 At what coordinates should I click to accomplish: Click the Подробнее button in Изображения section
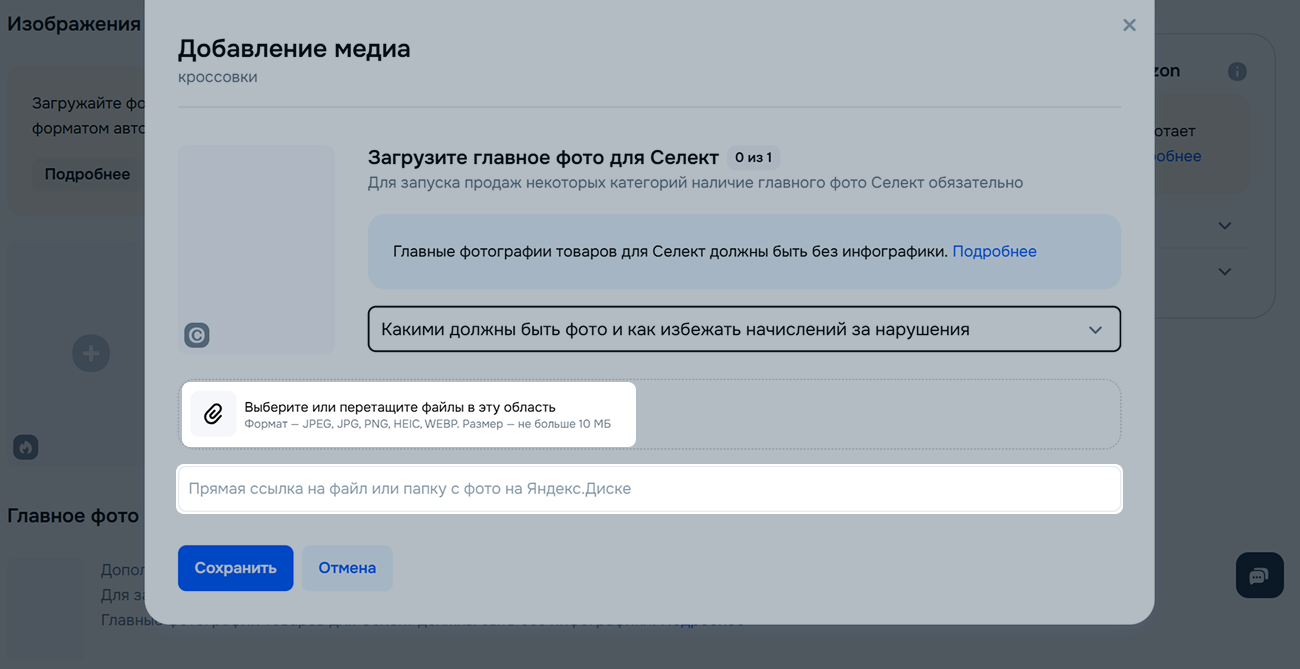pyautogui.click(x=87, y=174)
